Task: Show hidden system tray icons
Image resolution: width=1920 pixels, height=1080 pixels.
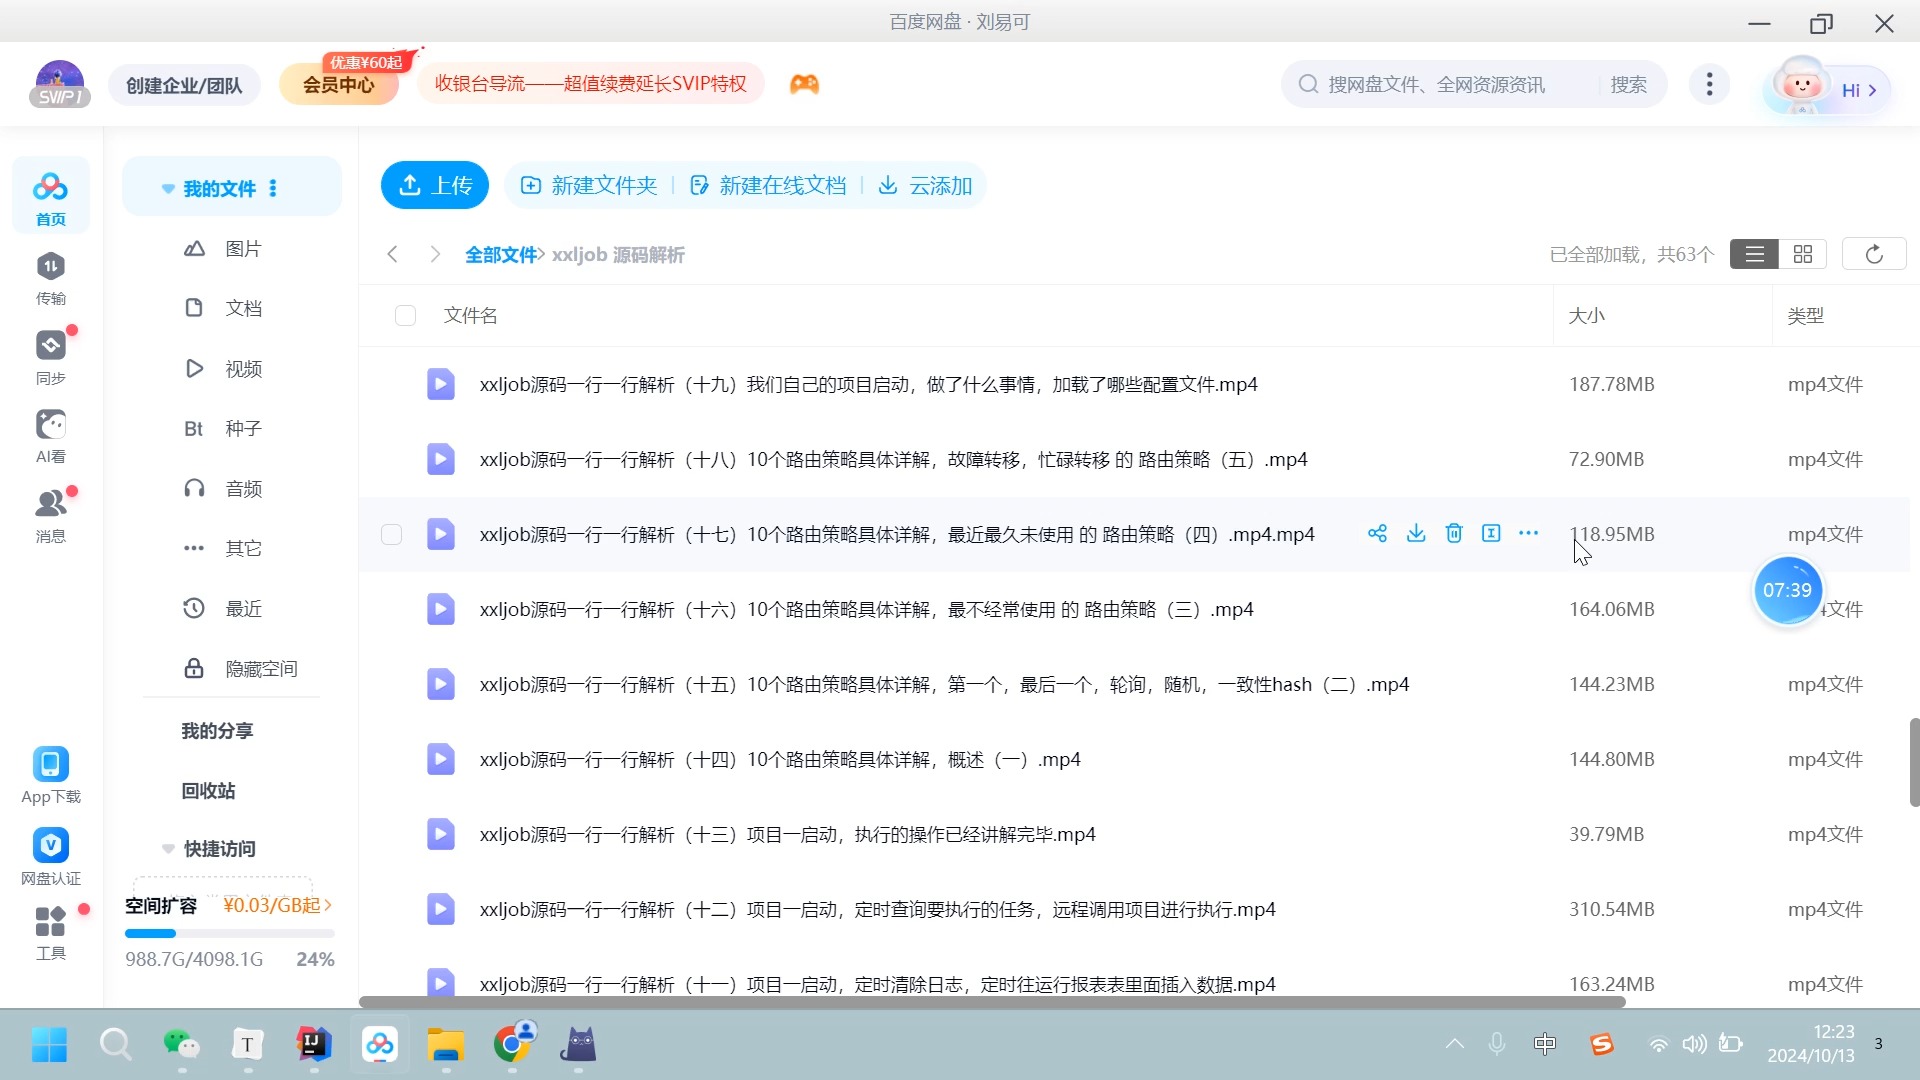Action: click(x=1455, y=1044)
